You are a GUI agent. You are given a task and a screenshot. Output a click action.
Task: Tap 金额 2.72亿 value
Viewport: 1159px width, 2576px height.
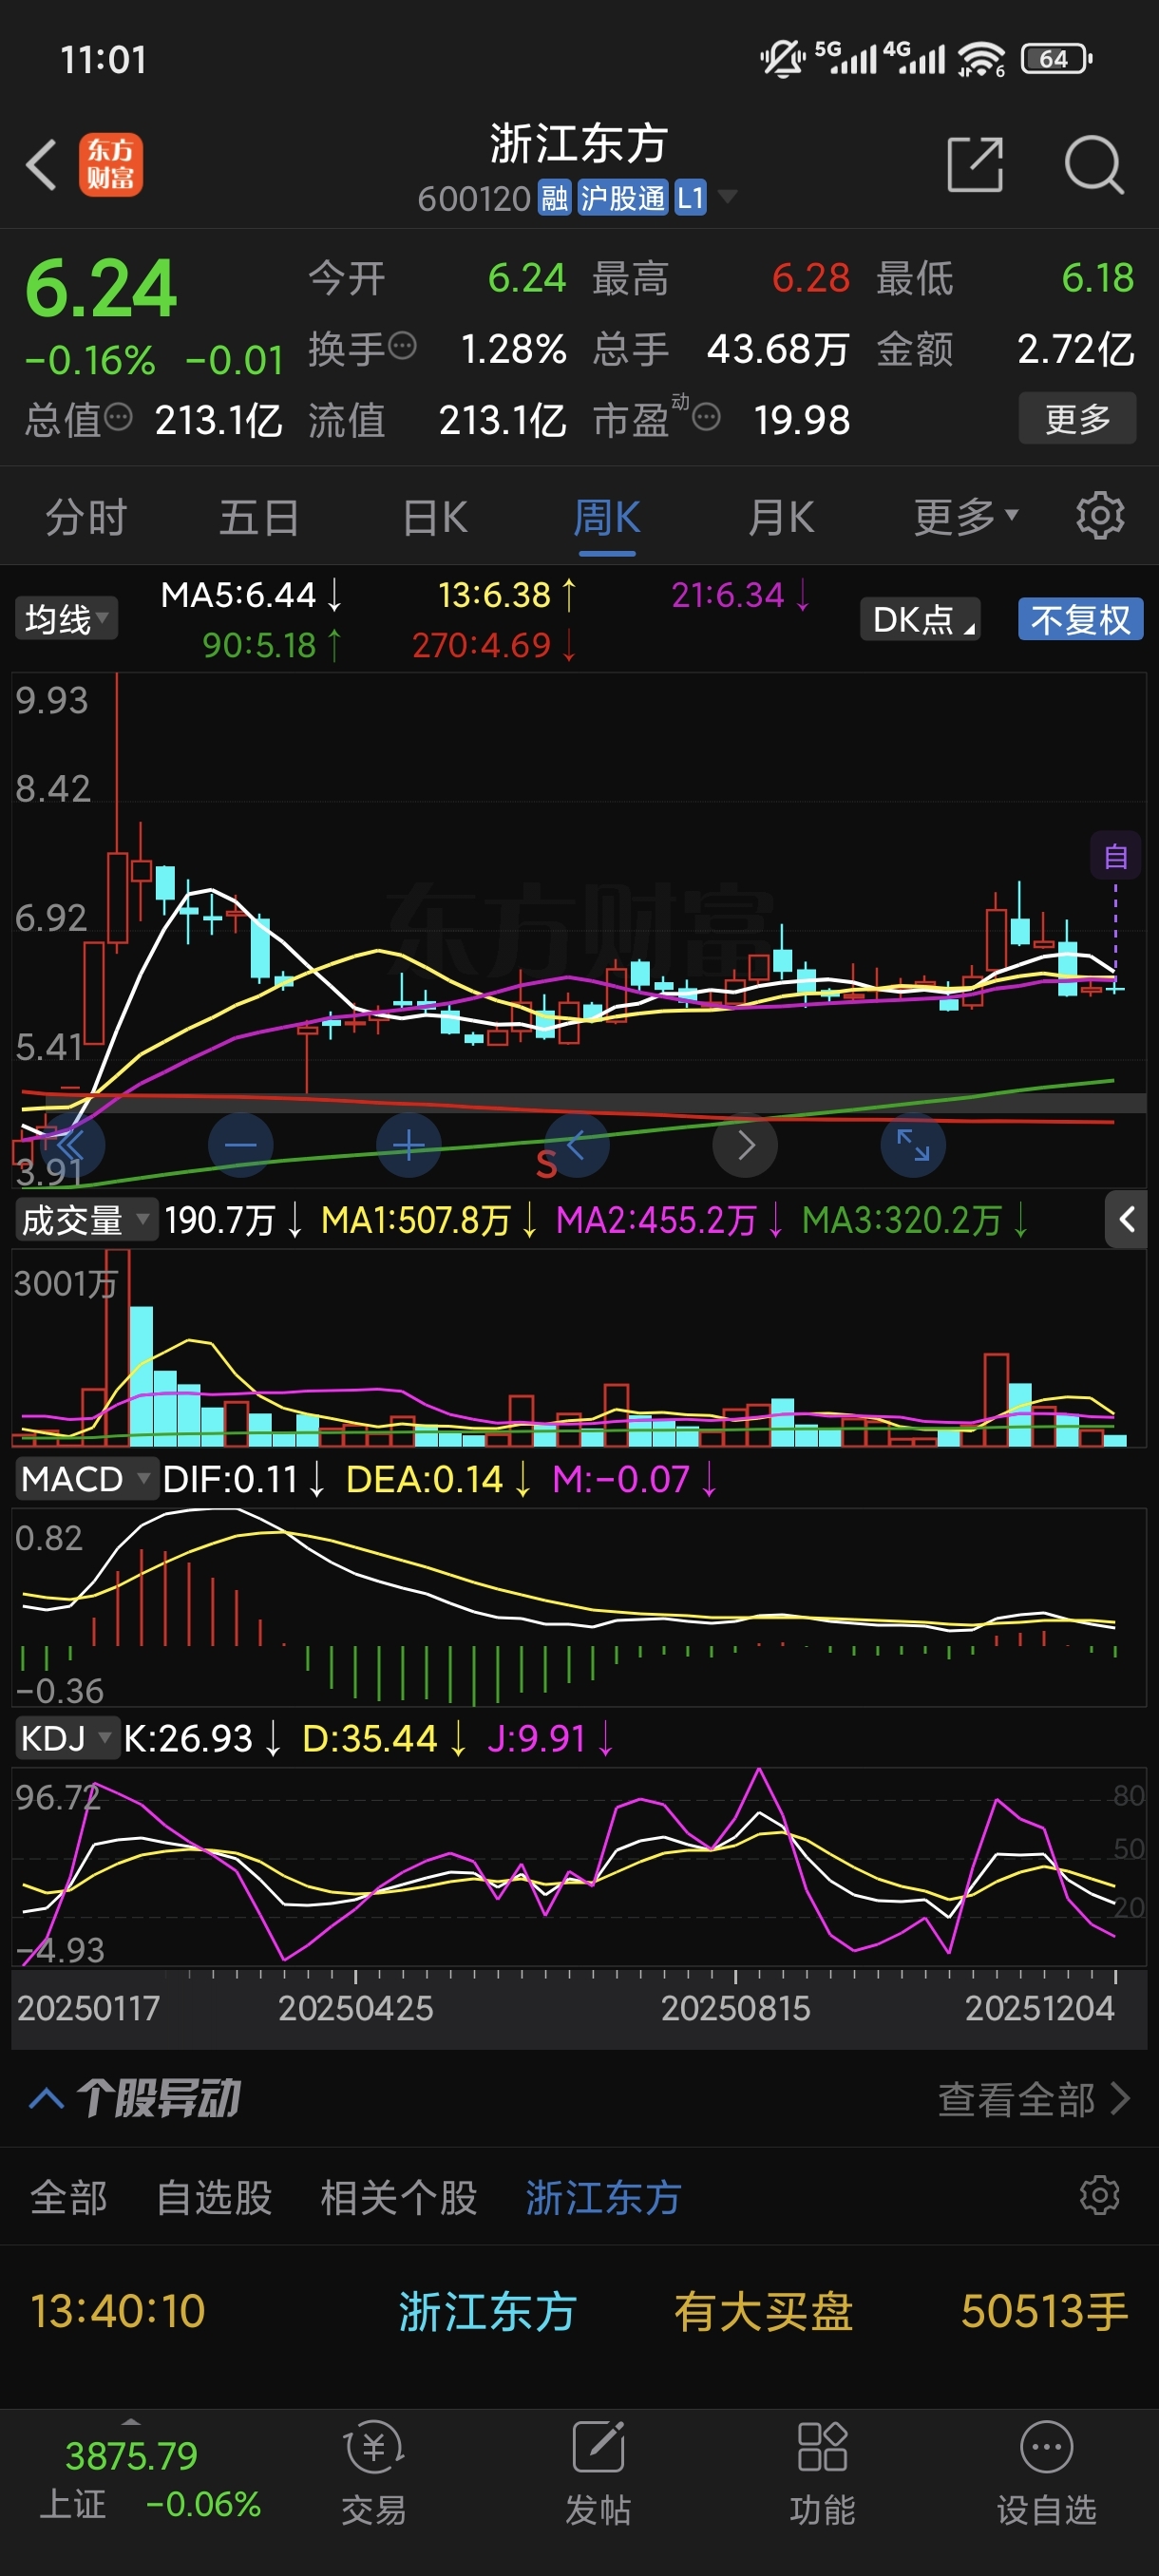(1075, 349)
